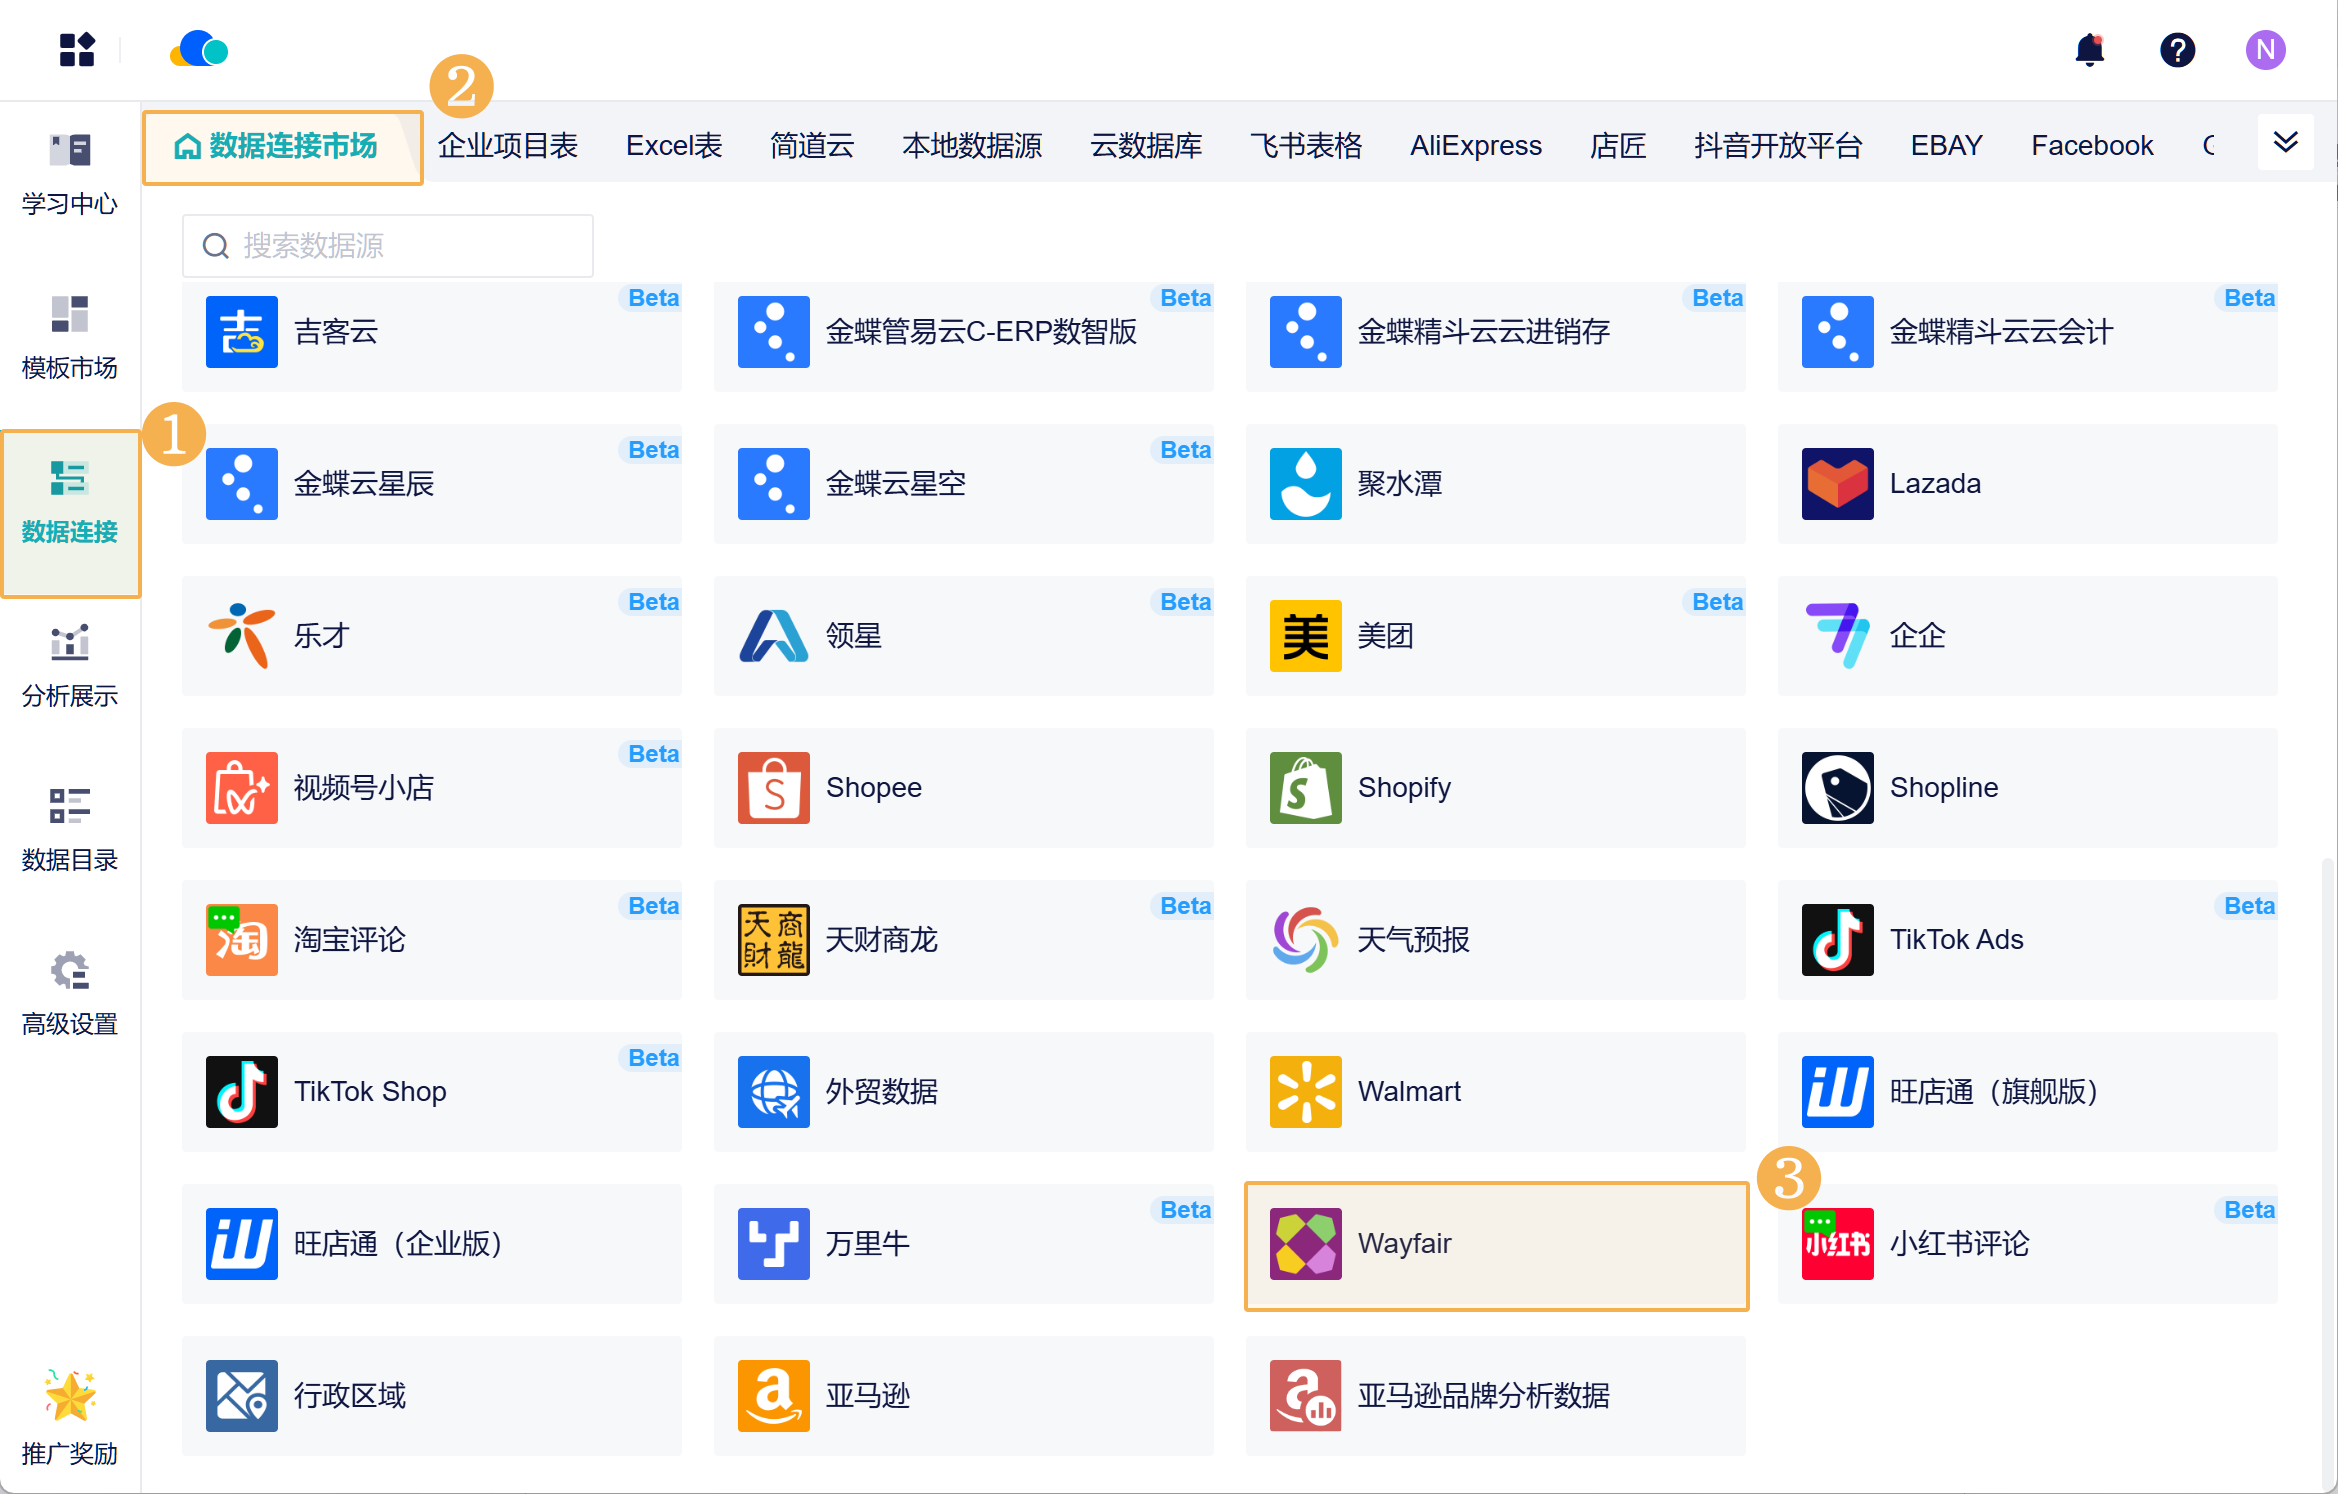Image resolution: width=2338 pixels, height=1494 pixels.
Task: Open 金蝶精斗云云会计 connector
Action: (2028, 337)
